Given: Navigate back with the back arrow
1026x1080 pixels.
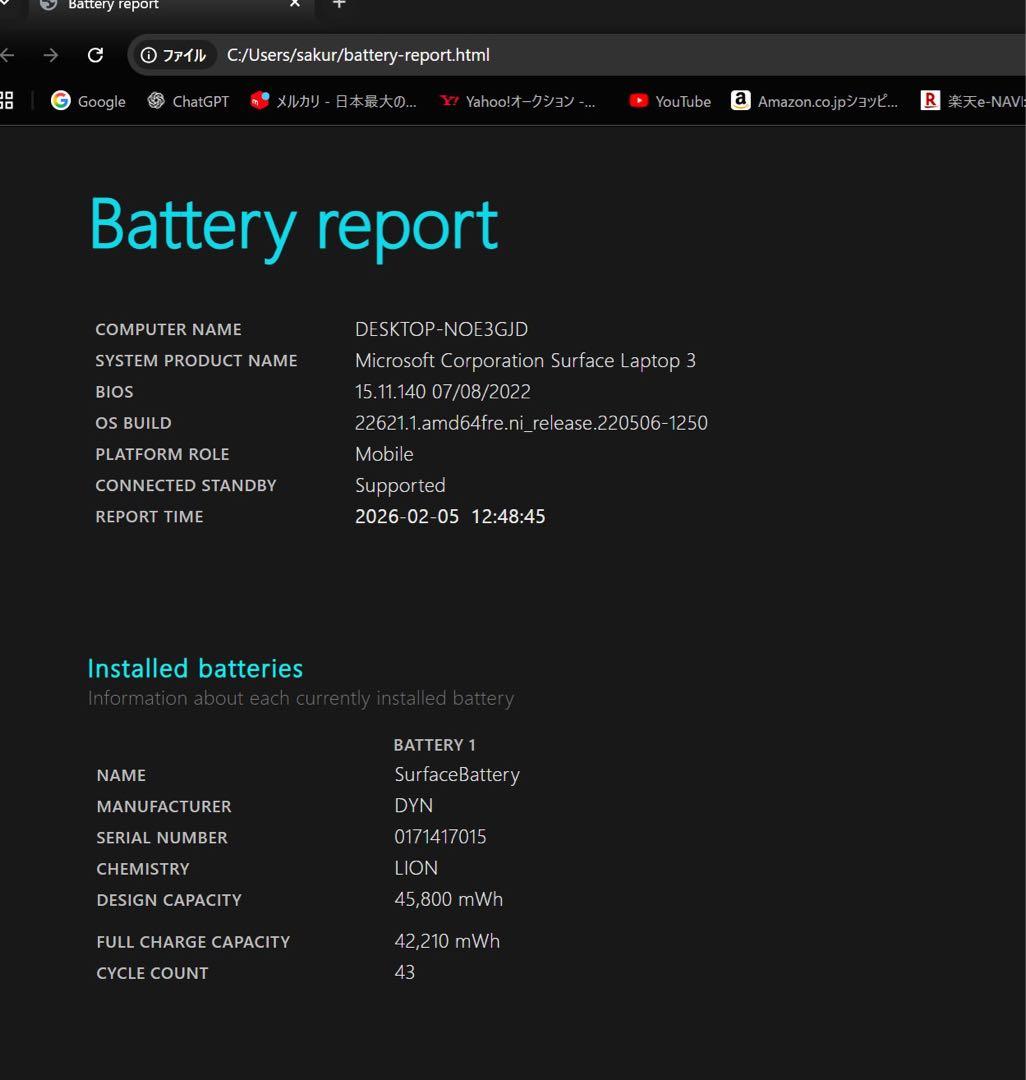Looking at the screenshot, I should coord(8,55).
